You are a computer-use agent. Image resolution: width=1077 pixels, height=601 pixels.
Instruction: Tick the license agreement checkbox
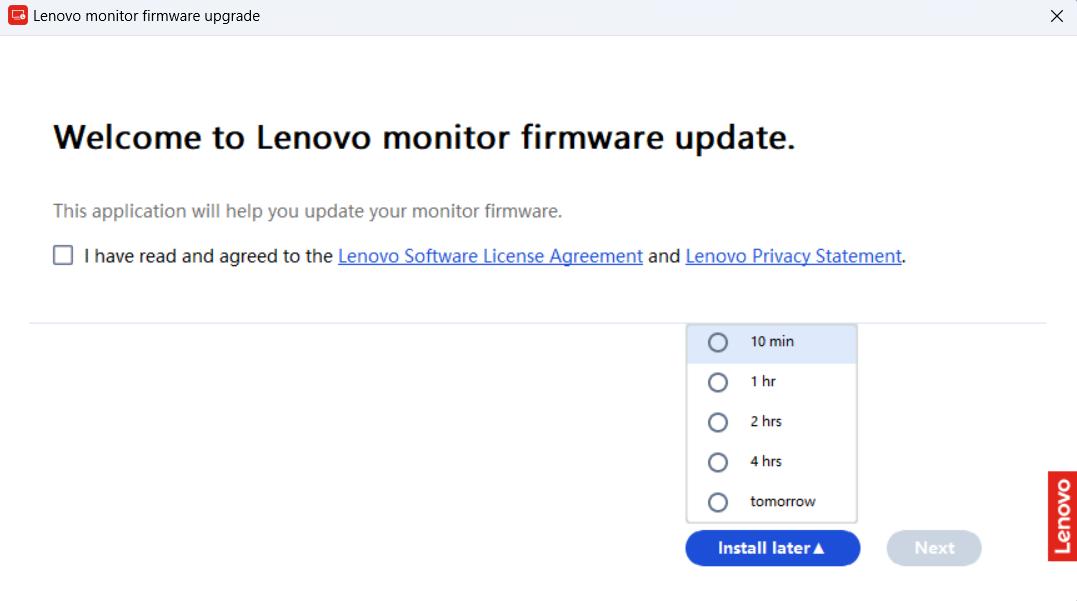63,256
